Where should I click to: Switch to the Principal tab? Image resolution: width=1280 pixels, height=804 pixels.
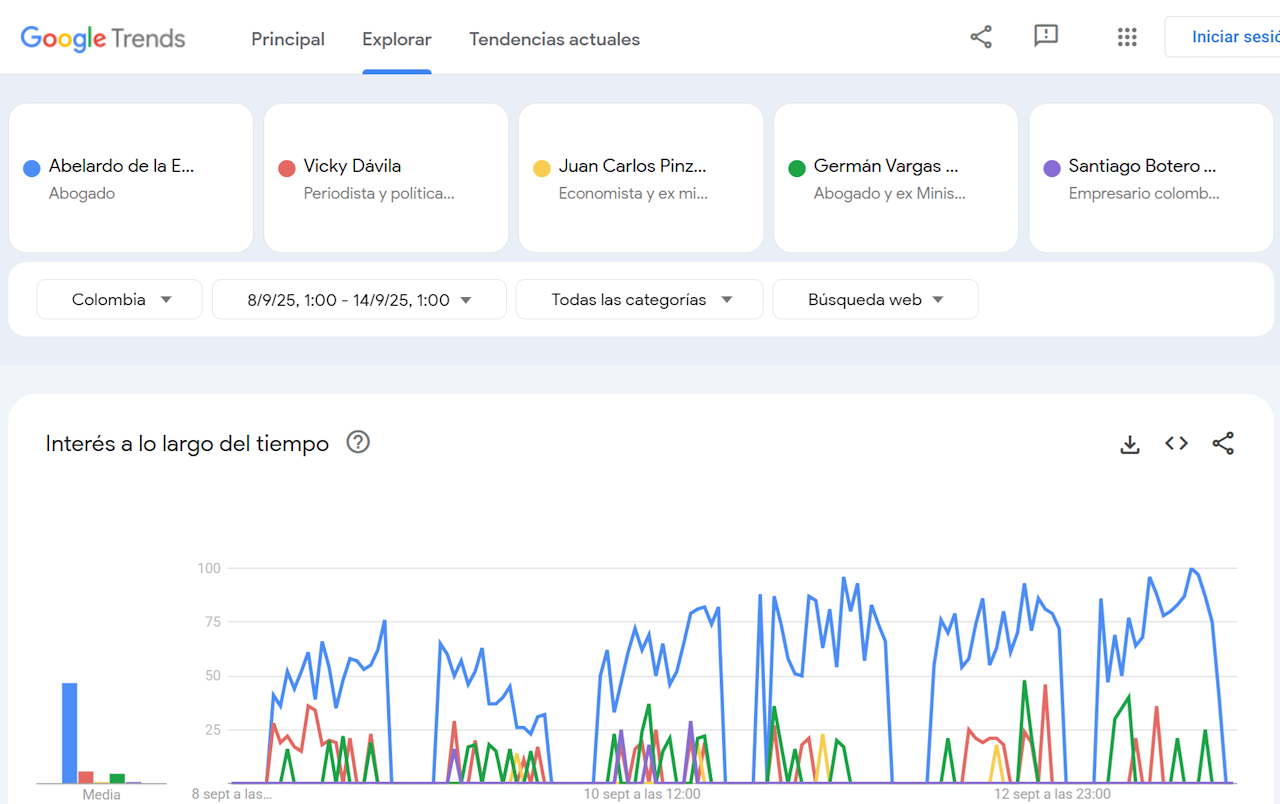[x=288, y=40]
